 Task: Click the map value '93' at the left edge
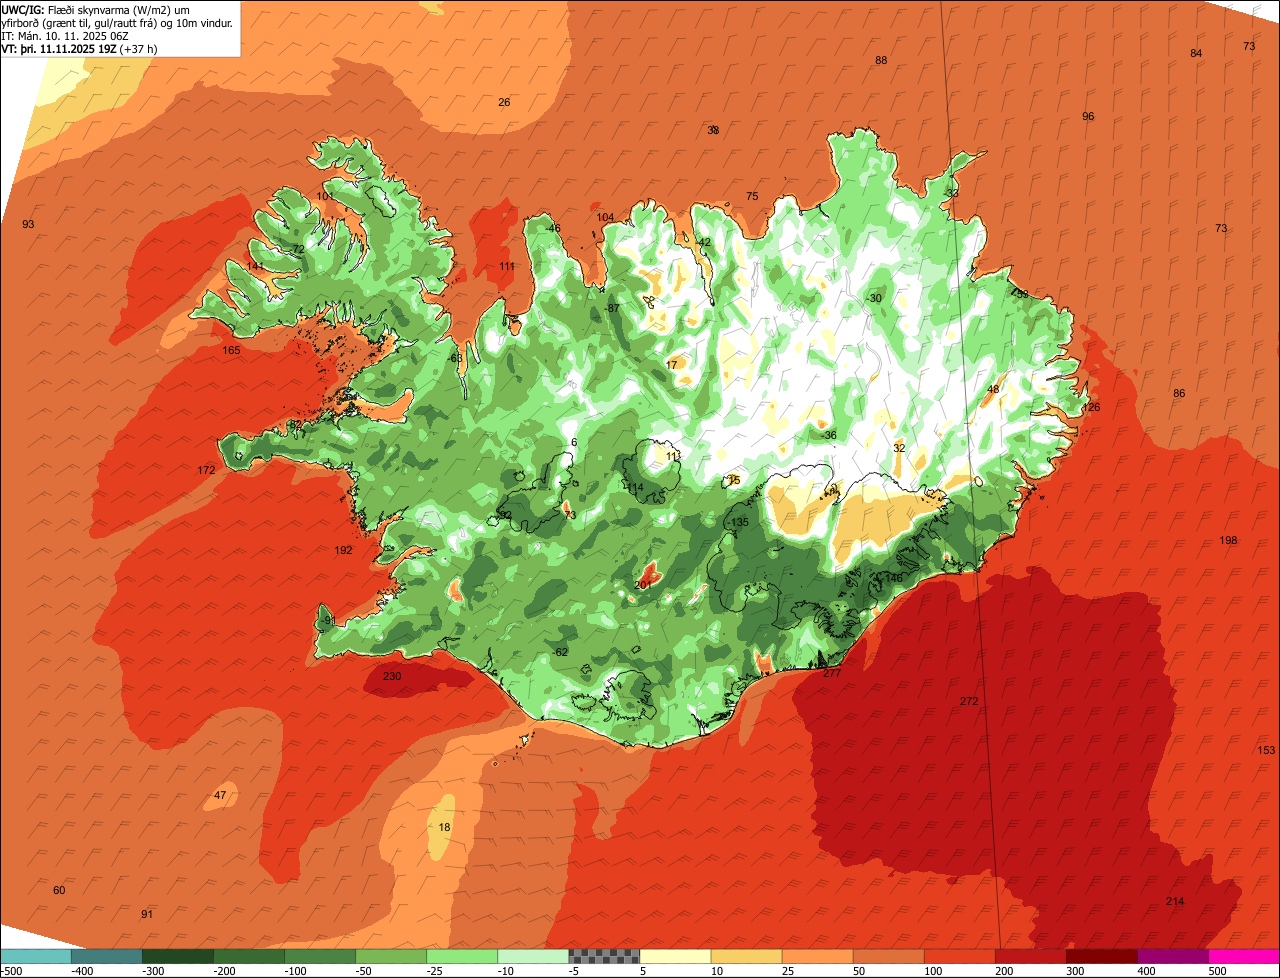[28, 224]
